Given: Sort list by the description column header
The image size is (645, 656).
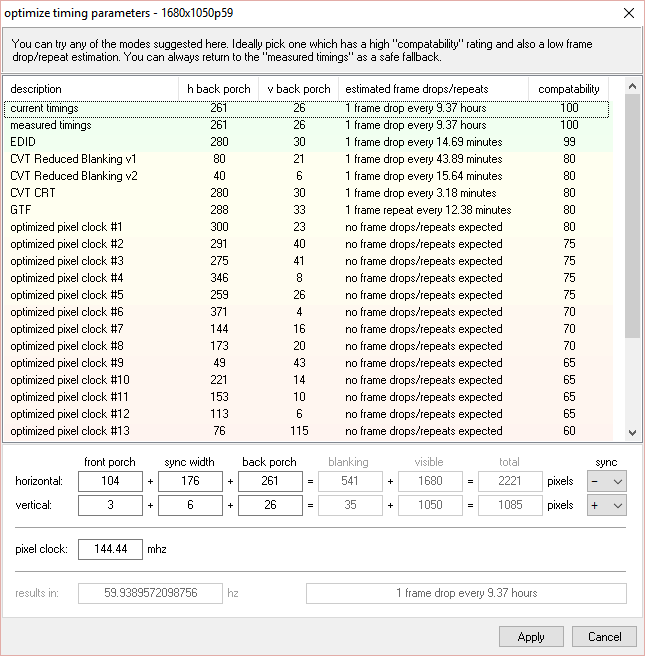Looking at the screenshot, I should point(90,89).
